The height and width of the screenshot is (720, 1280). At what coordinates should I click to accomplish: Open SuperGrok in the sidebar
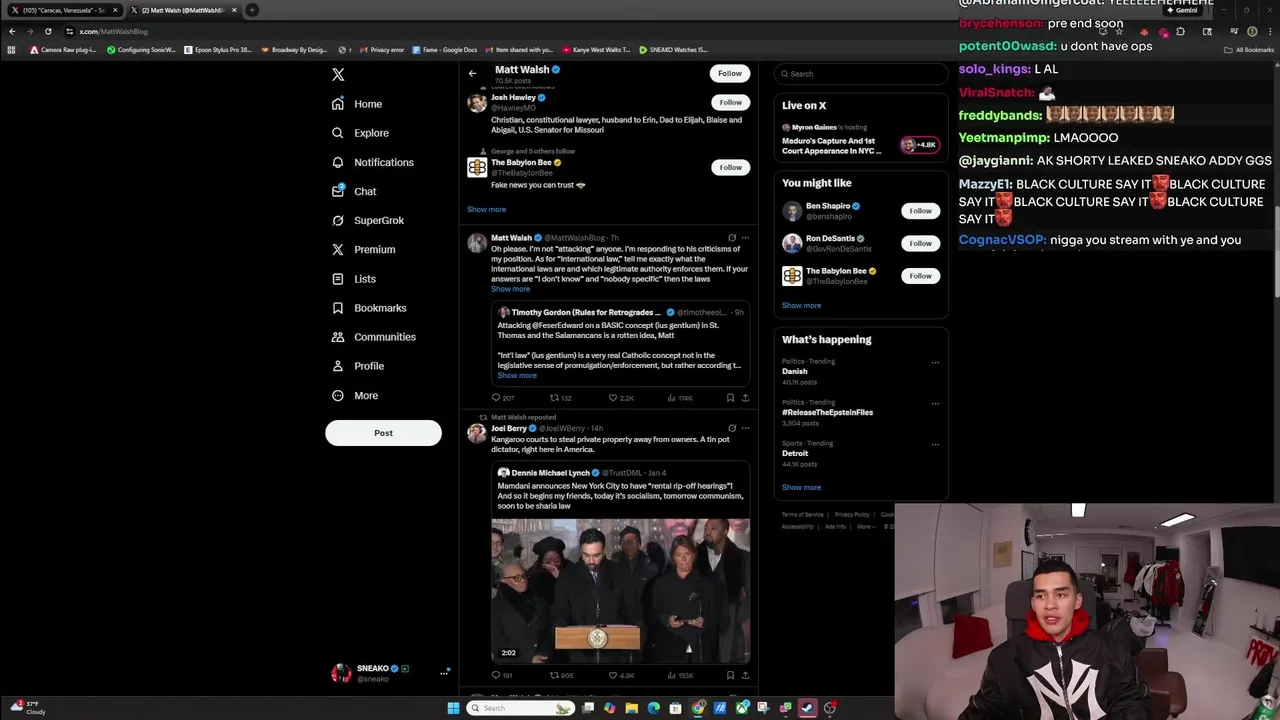(x=367, y=220)
